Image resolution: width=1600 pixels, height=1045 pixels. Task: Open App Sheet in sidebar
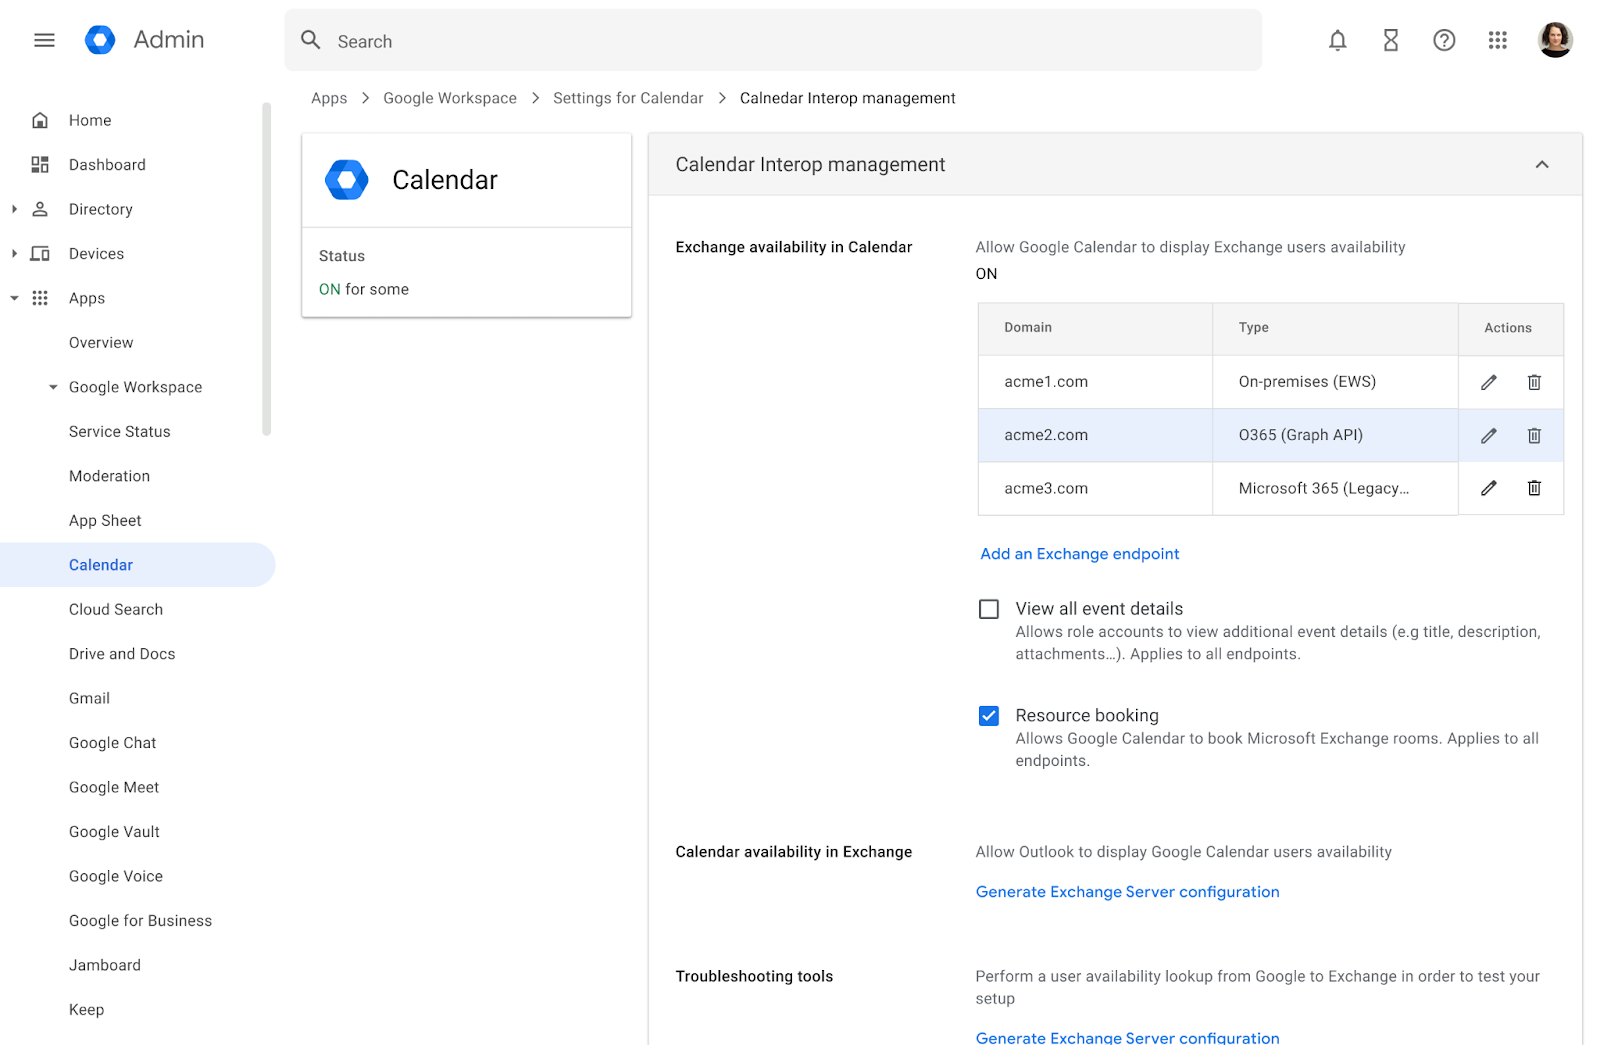pos(105,520)
